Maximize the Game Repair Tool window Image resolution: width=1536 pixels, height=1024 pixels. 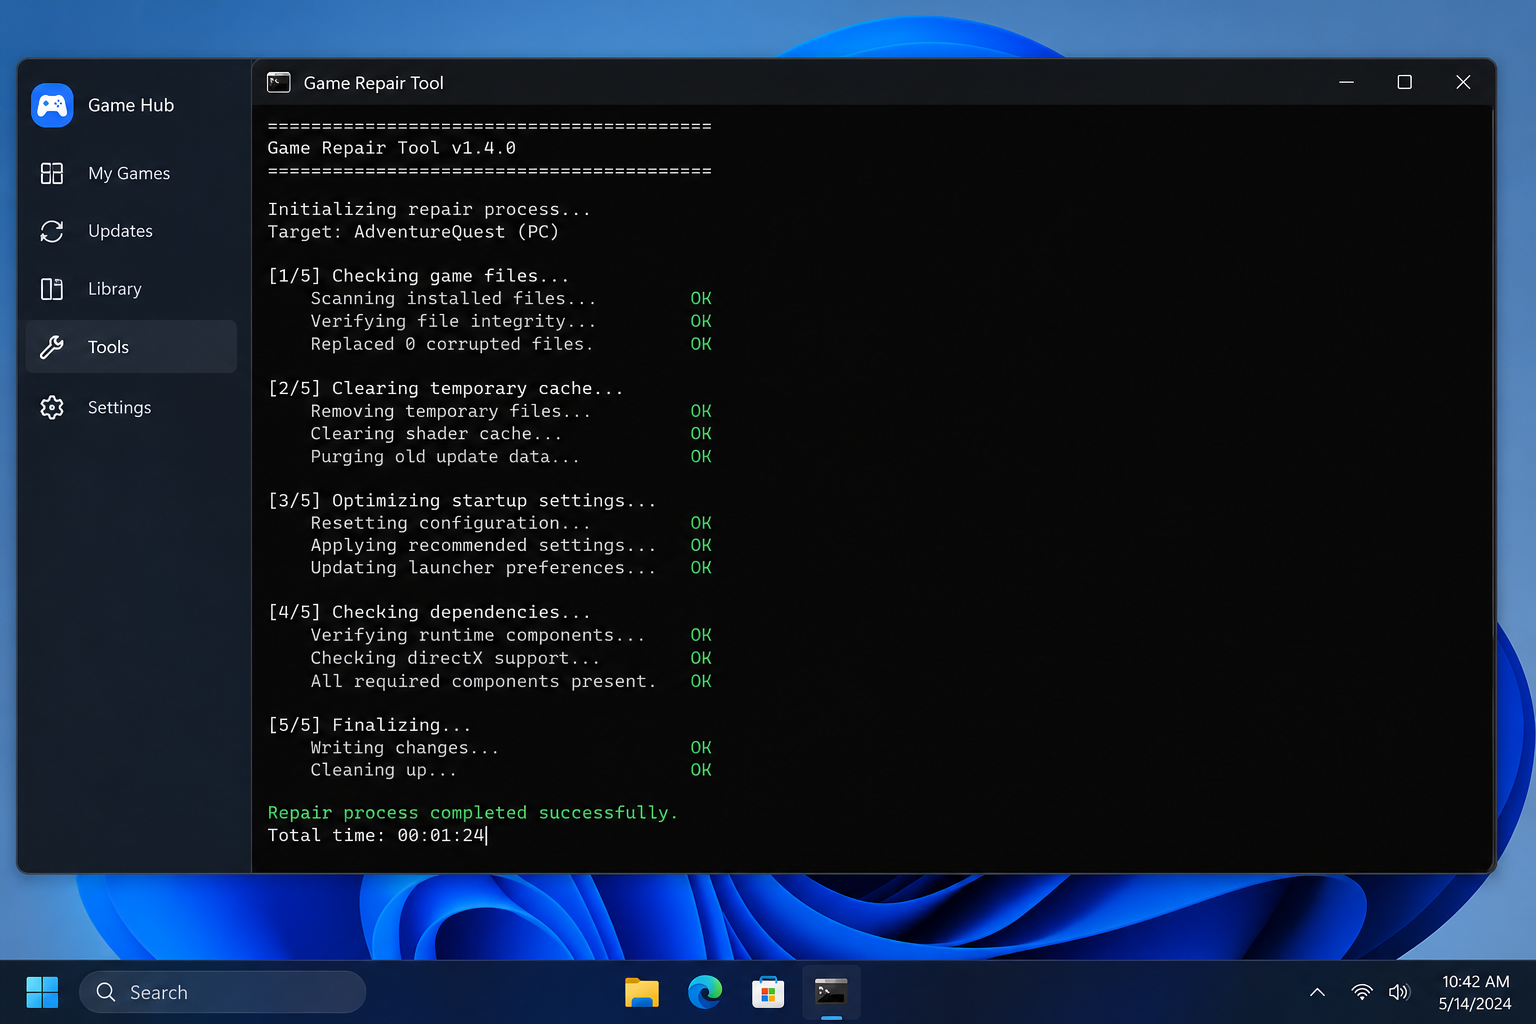(1404, 82)
